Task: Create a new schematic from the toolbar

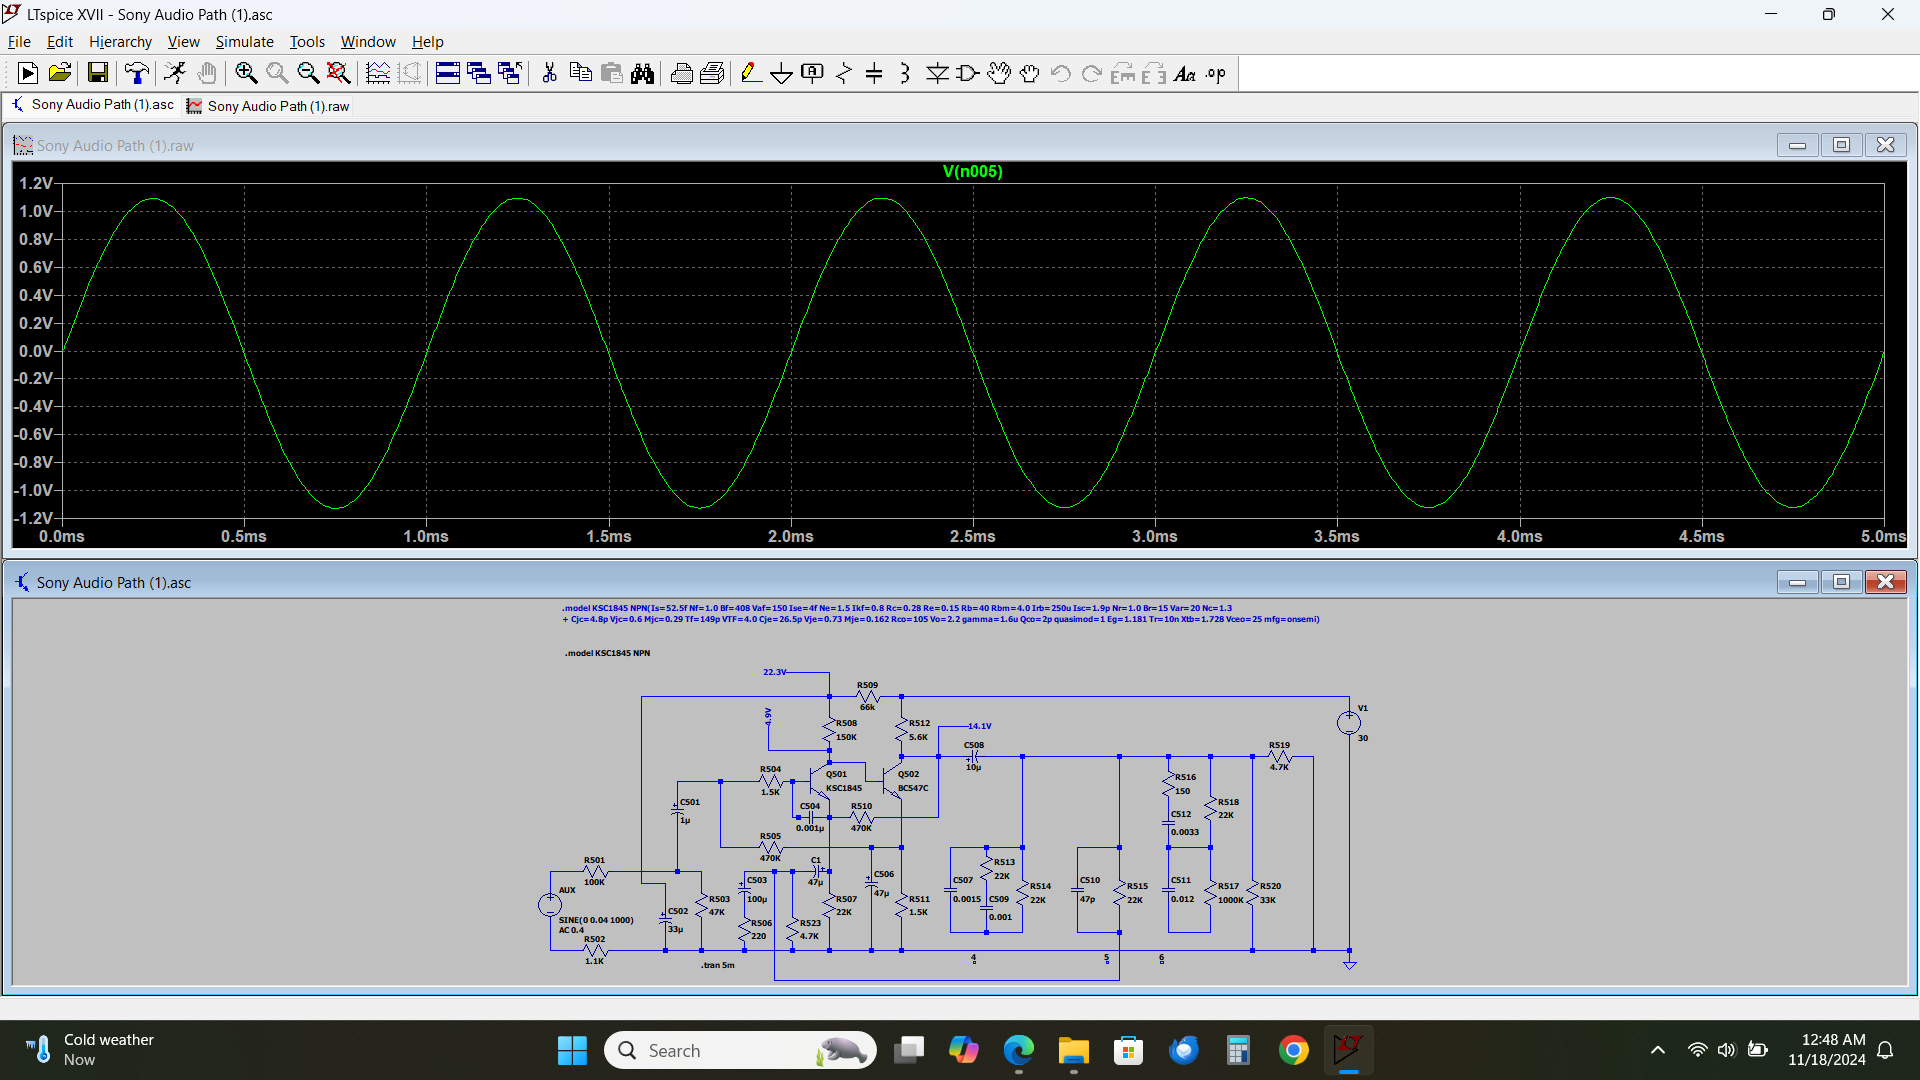Action: point(27,73)
